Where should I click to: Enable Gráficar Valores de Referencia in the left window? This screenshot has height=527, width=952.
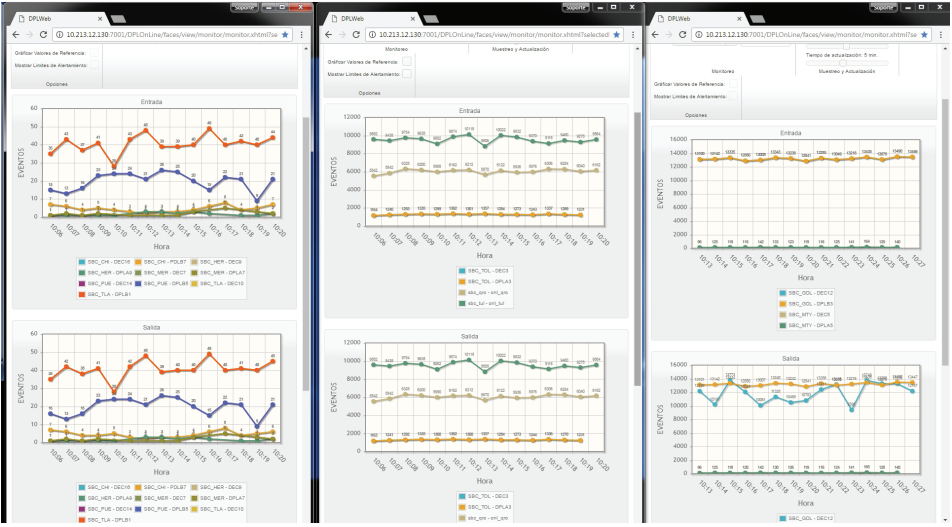(x=95, y=52)
